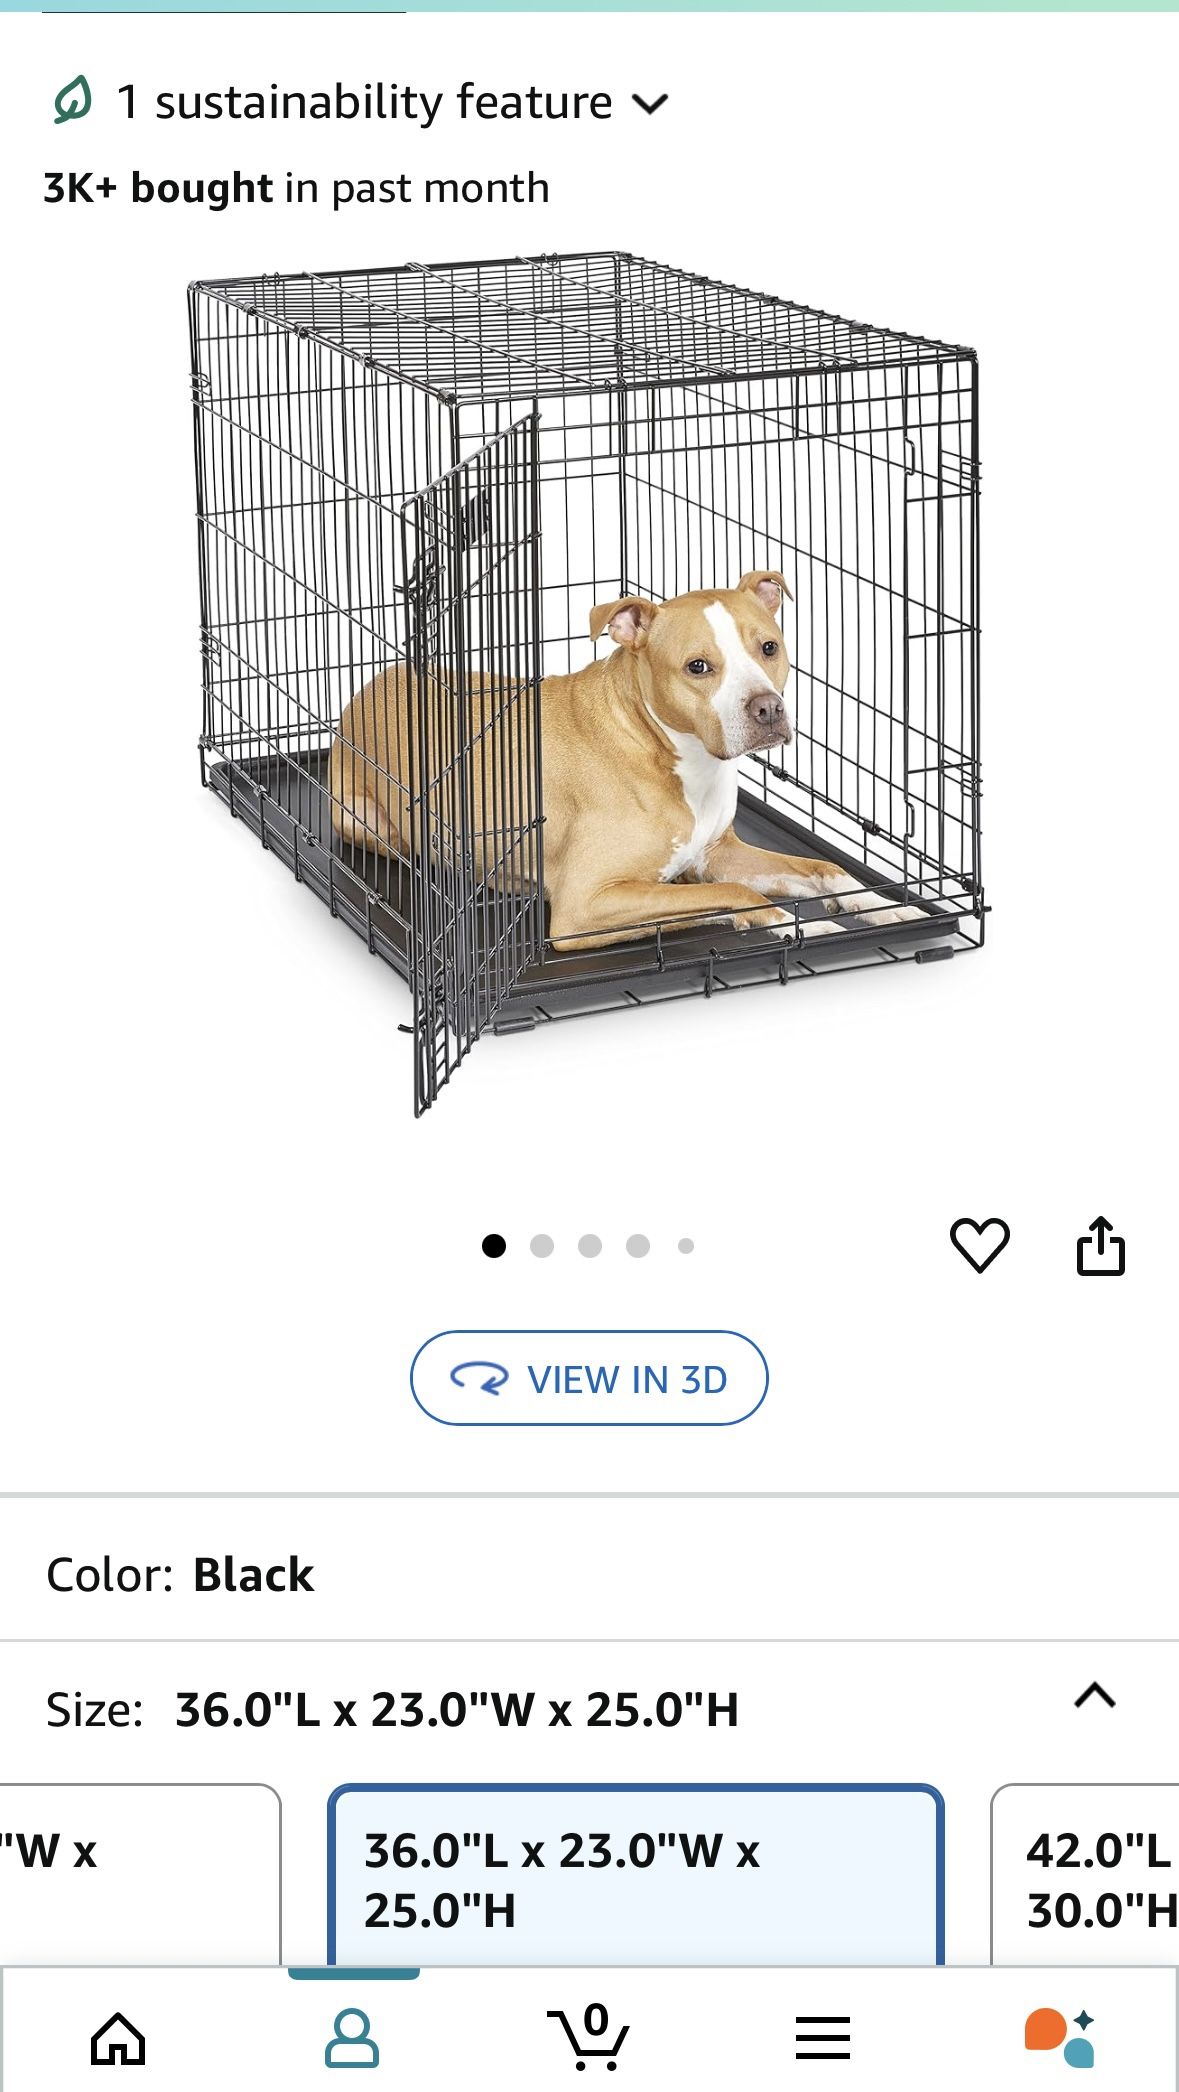Select the 36.0"L x 23.0"W x 25.0"H size option
Viewport: 1179px width, 2092px height.
pyautogui.click(x=636, y=1876)
